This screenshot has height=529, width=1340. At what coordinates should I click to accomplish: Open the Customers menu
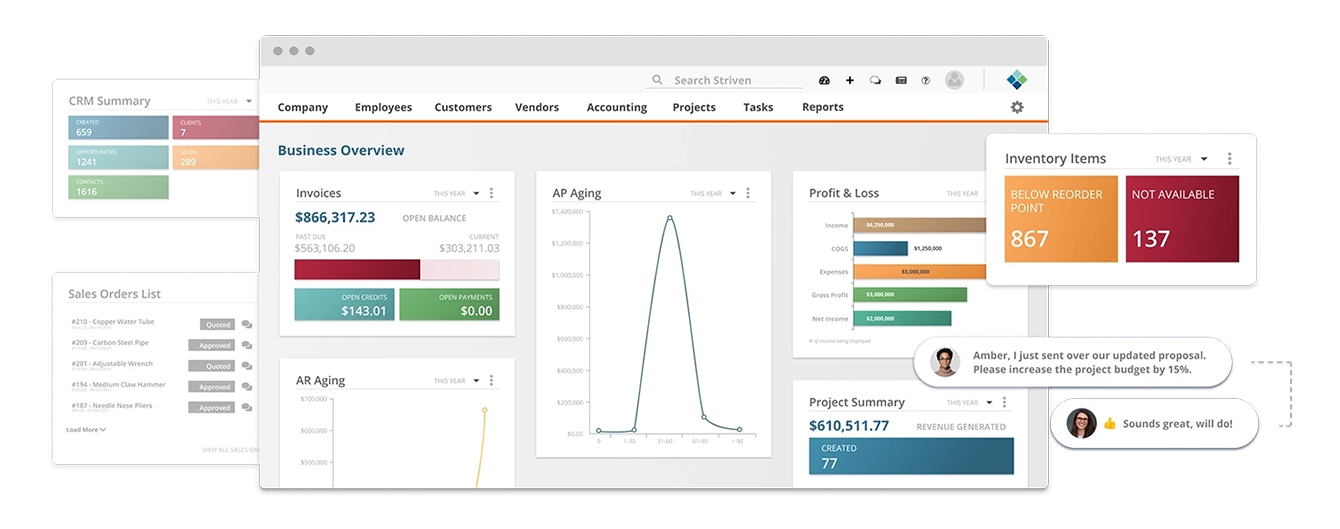click(x=463, y=107)
